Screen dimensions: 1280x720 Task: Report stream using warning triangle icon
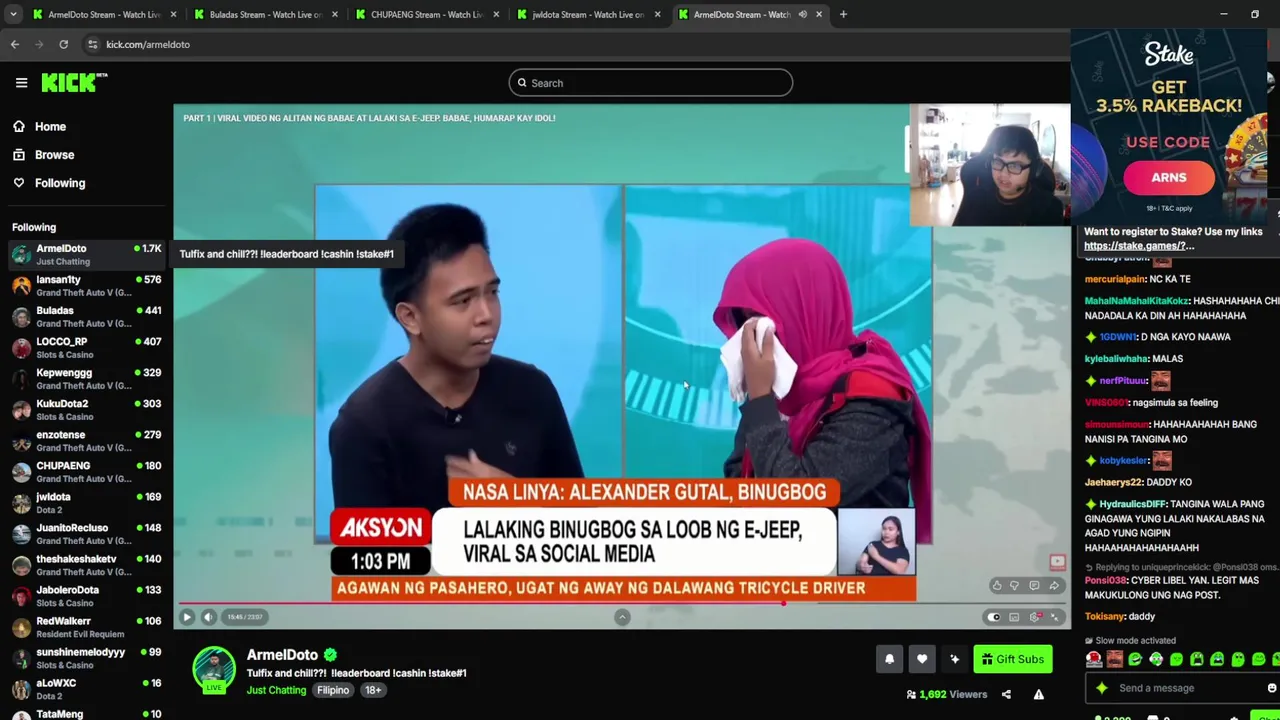(1038, 694)
